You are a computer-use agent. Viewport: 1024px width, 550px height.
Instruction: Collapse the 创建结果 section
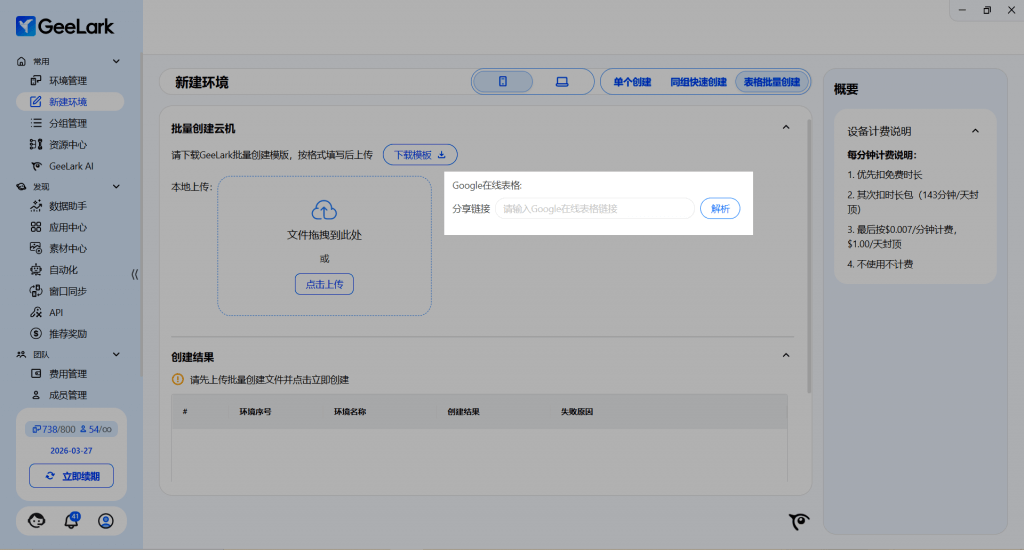786,356
